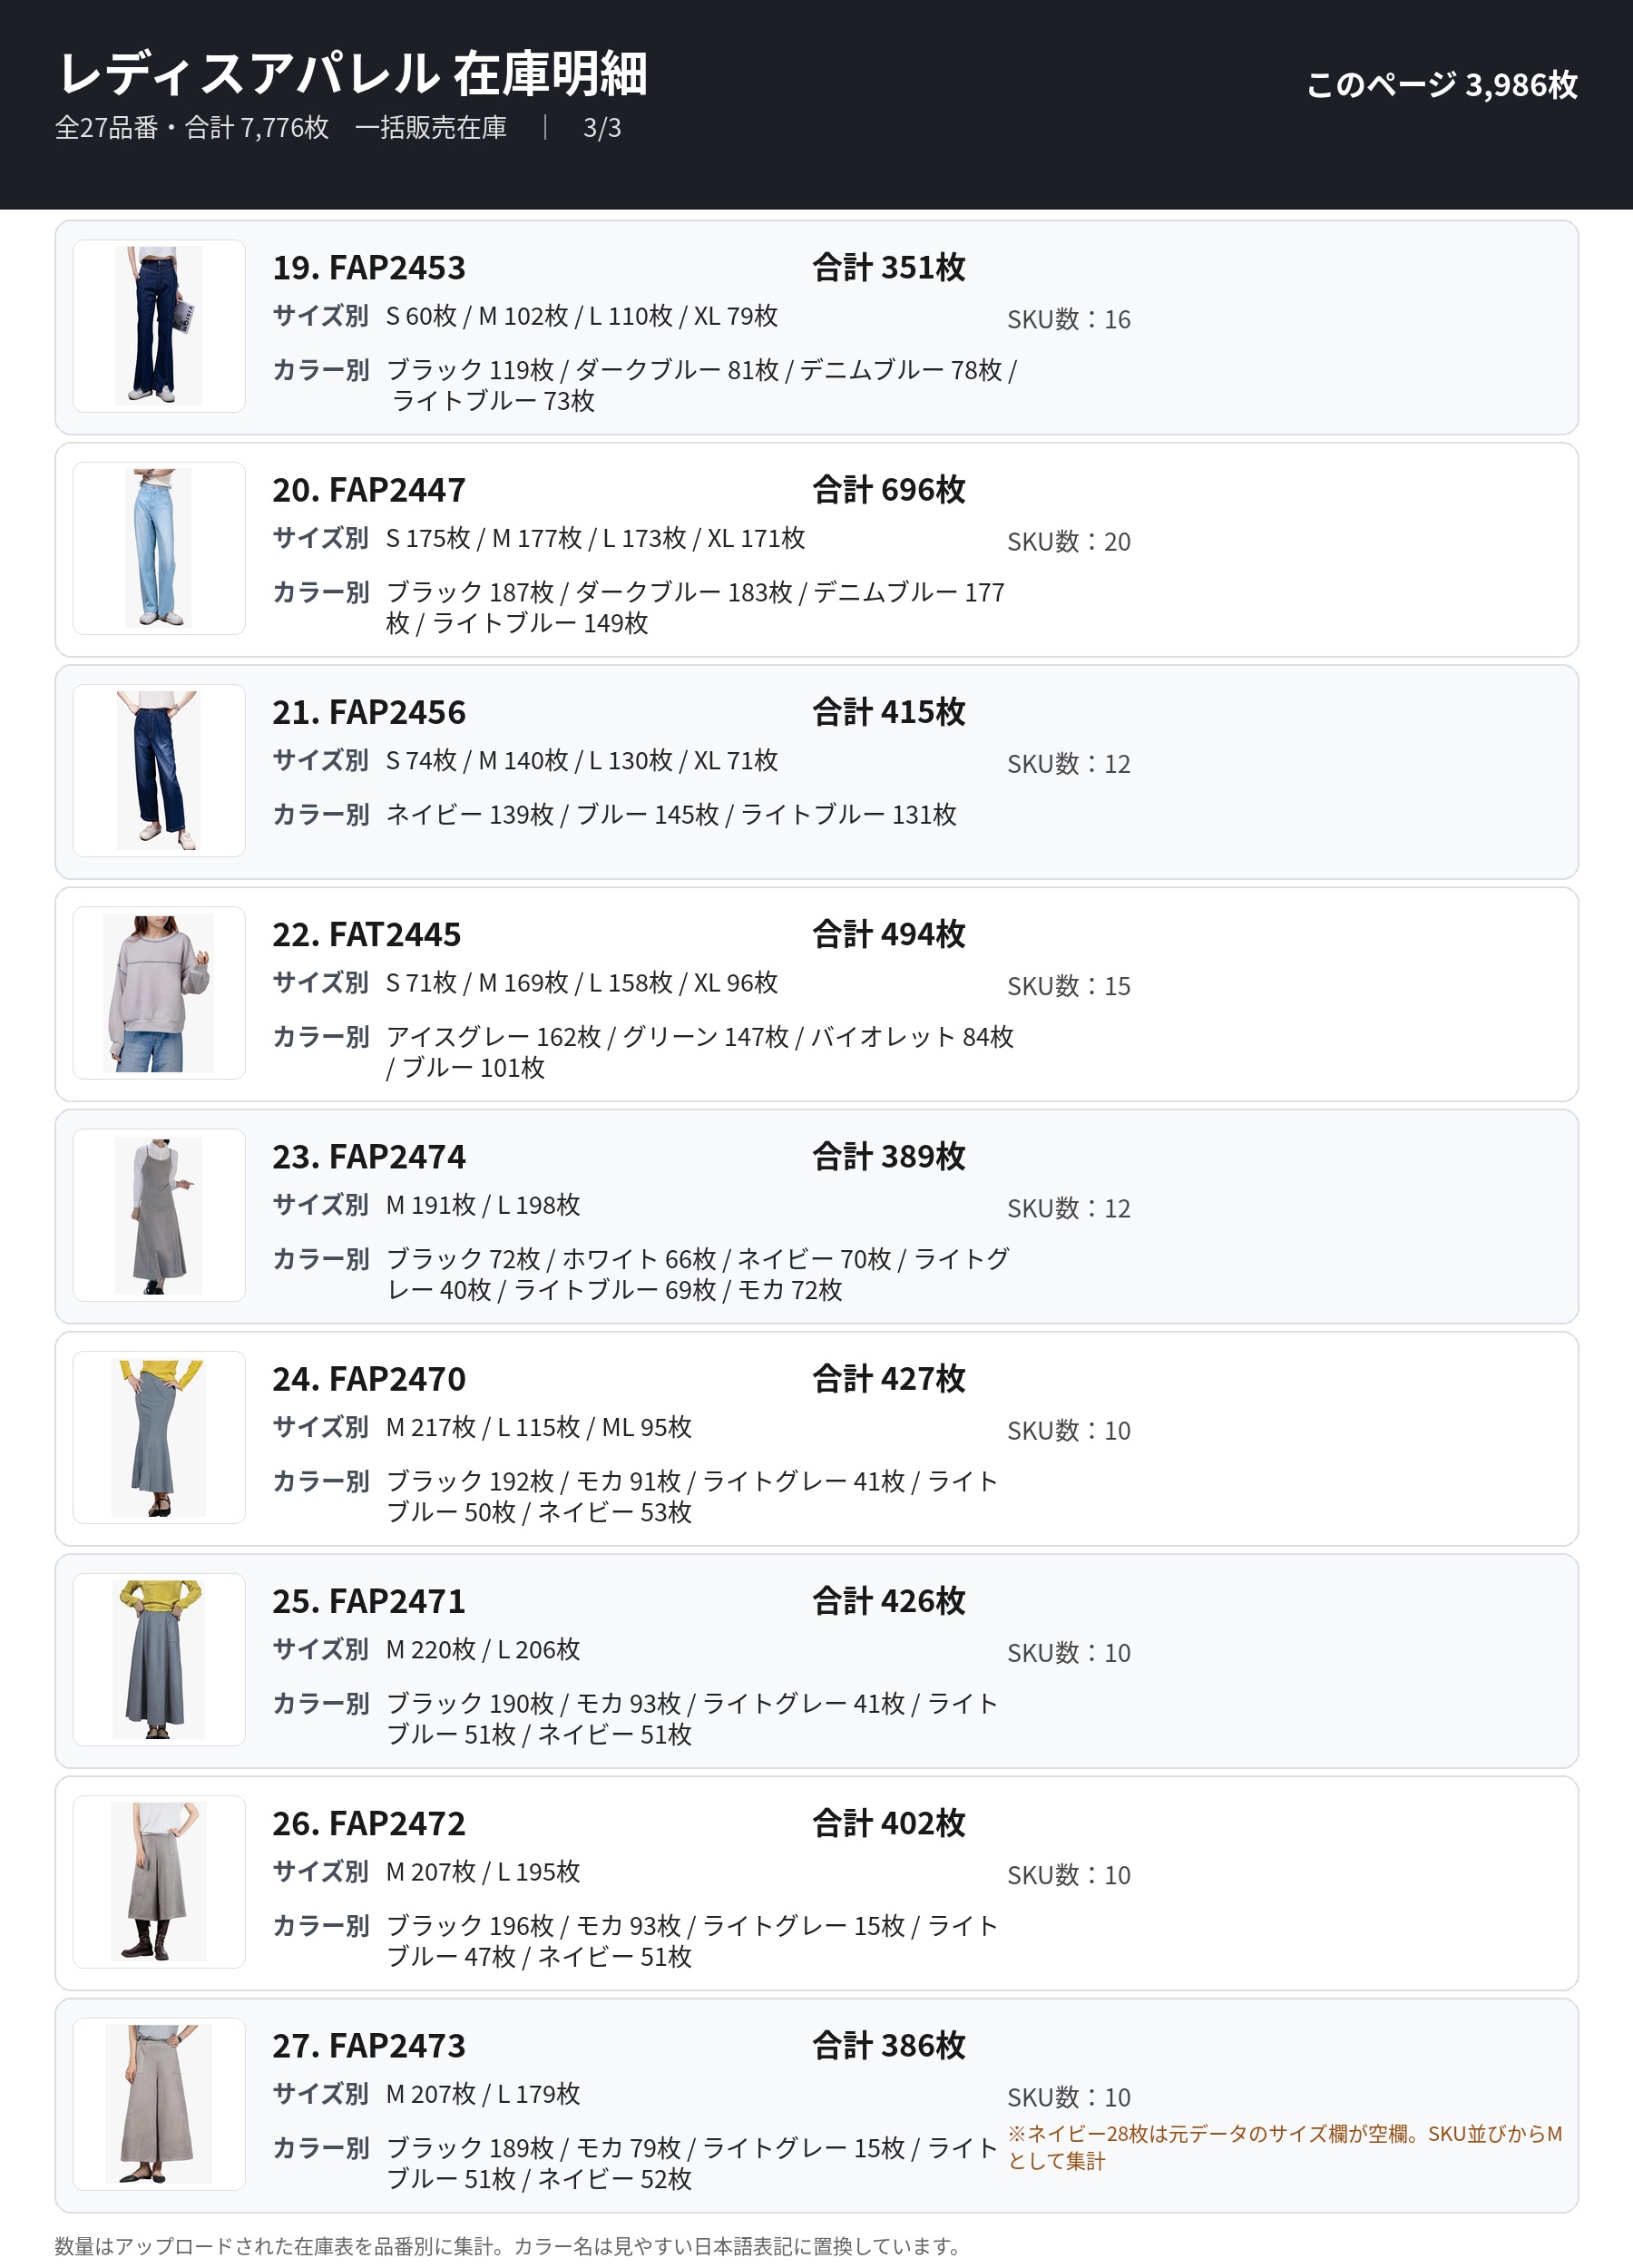The height and width of the screenshot is (2268, 1633).
Task: Open the FAT2445 gray sweatshirt thumbnail
Action: 159,993
